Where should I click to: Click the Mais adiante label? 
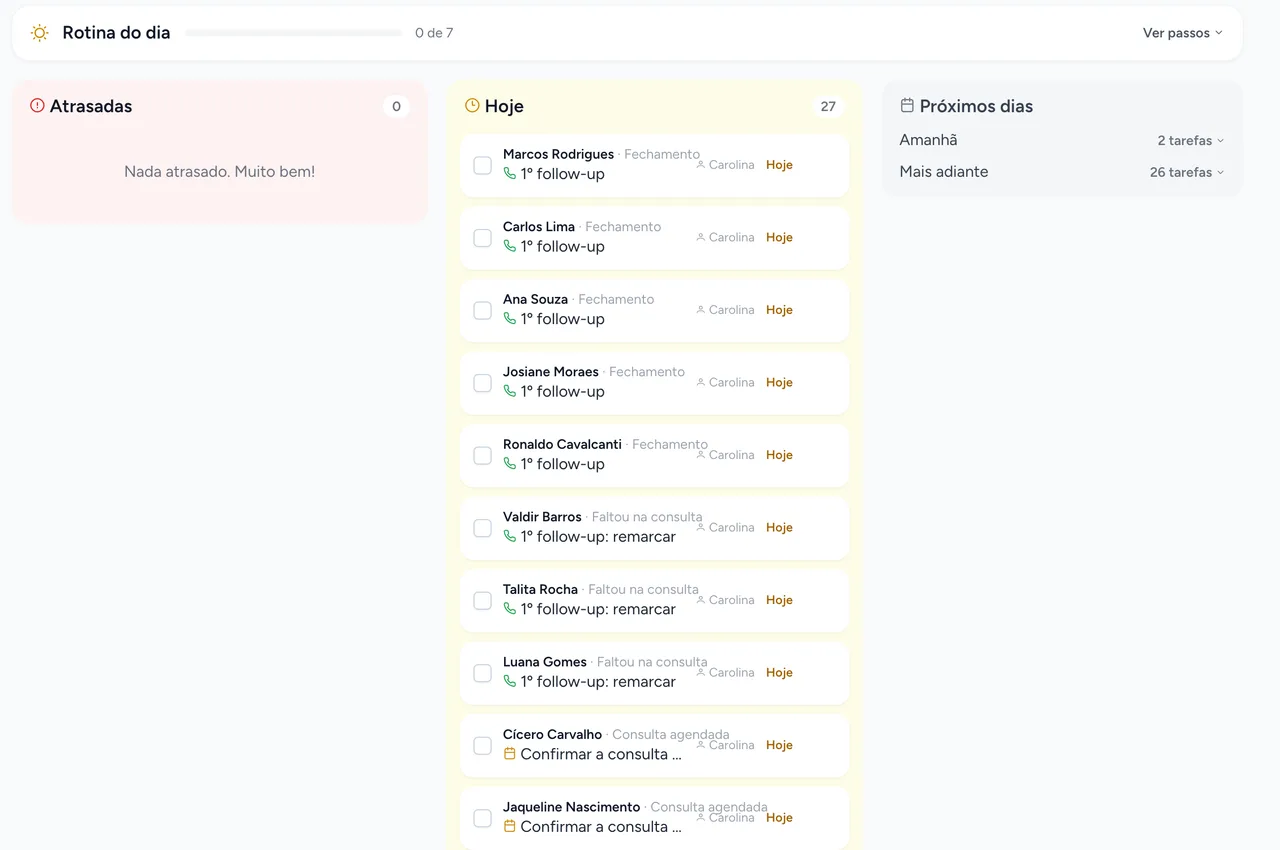point(944,171)
